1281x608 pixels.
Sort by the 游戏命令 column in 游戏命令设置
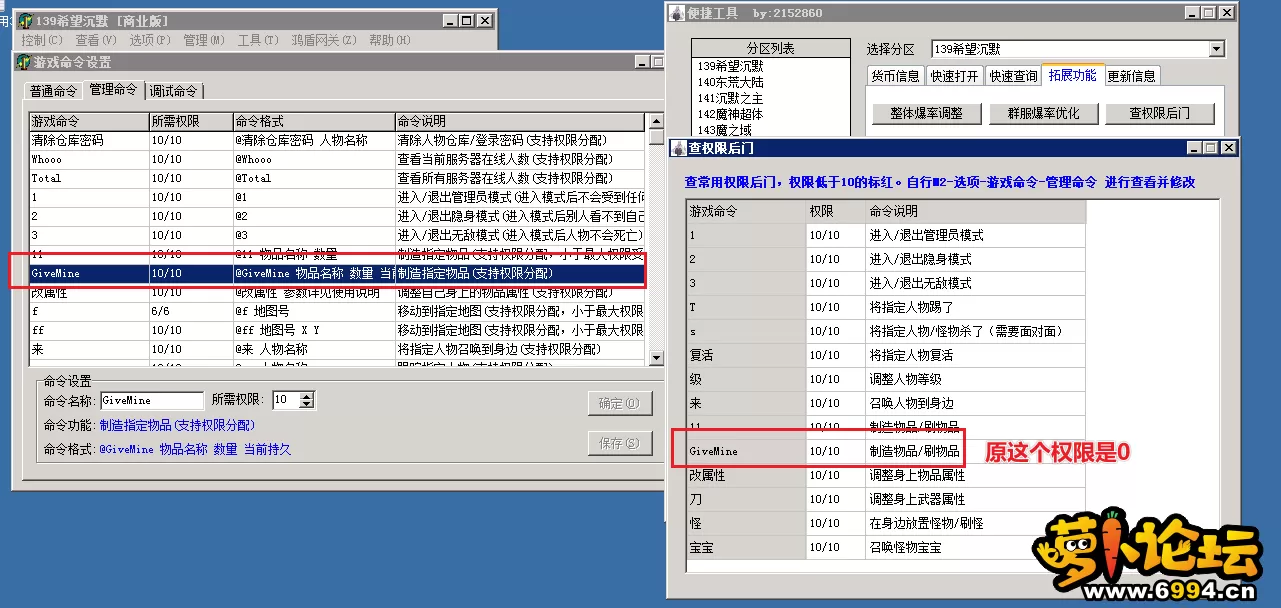click(x=89, y=121)
